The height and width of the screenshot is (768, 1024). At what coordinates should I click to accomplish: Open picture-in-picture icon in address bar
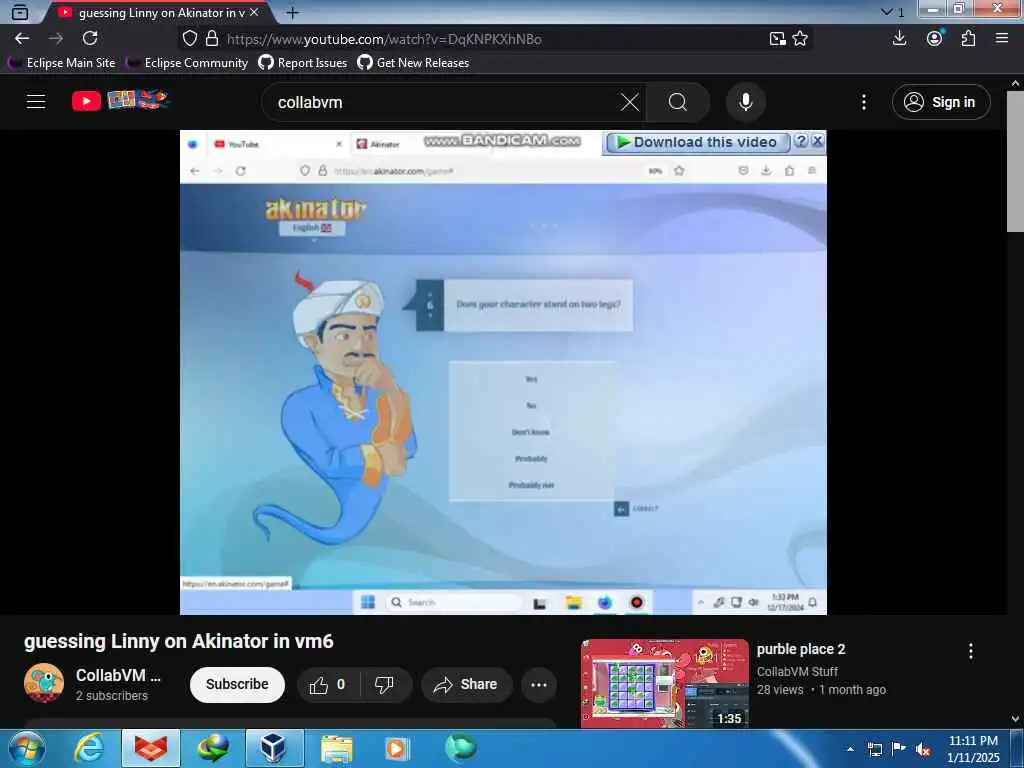(x=777, y=39)
